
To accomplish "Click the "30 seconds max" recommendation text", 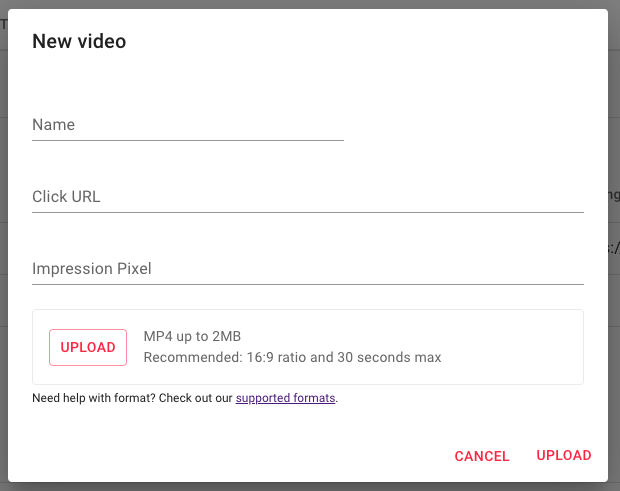I will pyautogui.click(x=393, y=357).
